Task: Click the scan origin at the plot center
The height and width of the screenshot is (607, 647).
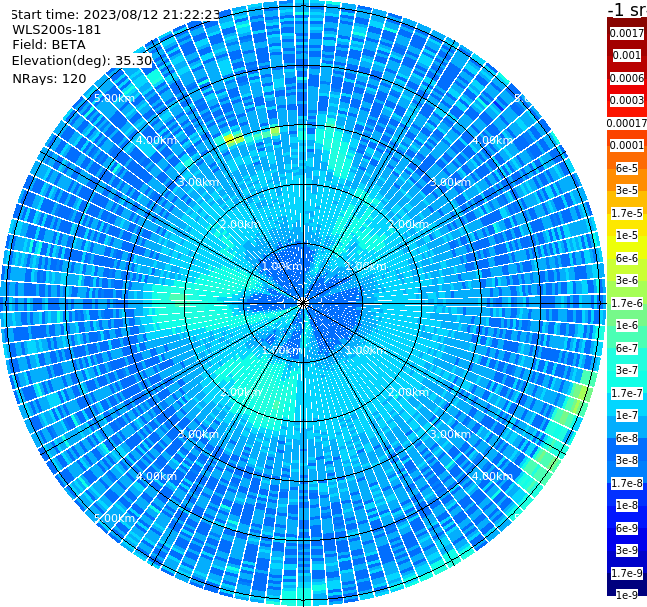Action: [303, 303]
